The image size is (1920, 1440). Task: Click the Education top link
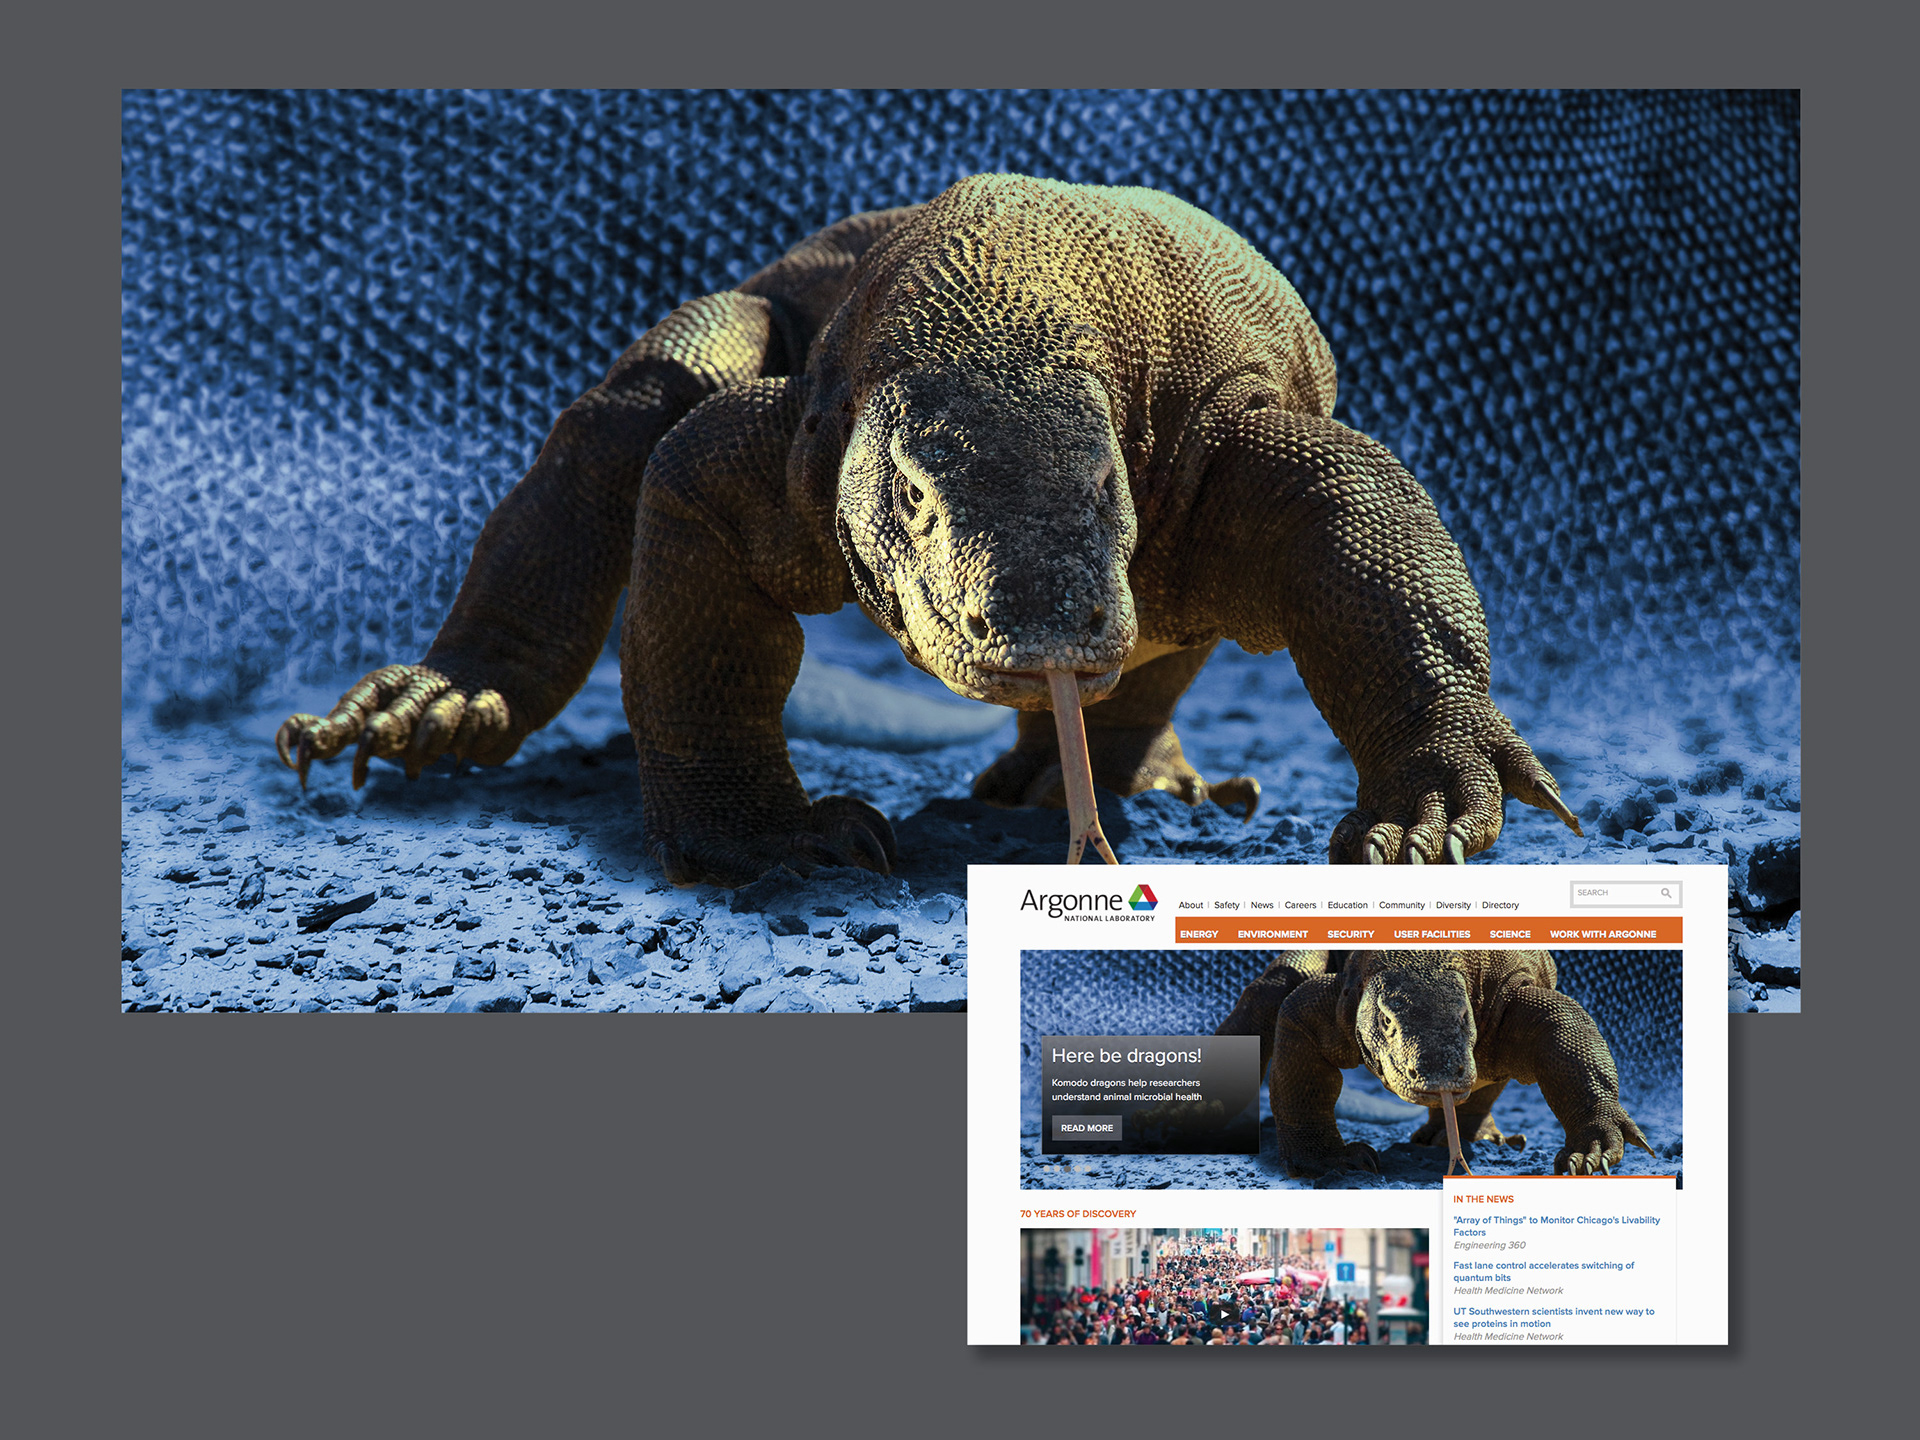[1347, 905]
